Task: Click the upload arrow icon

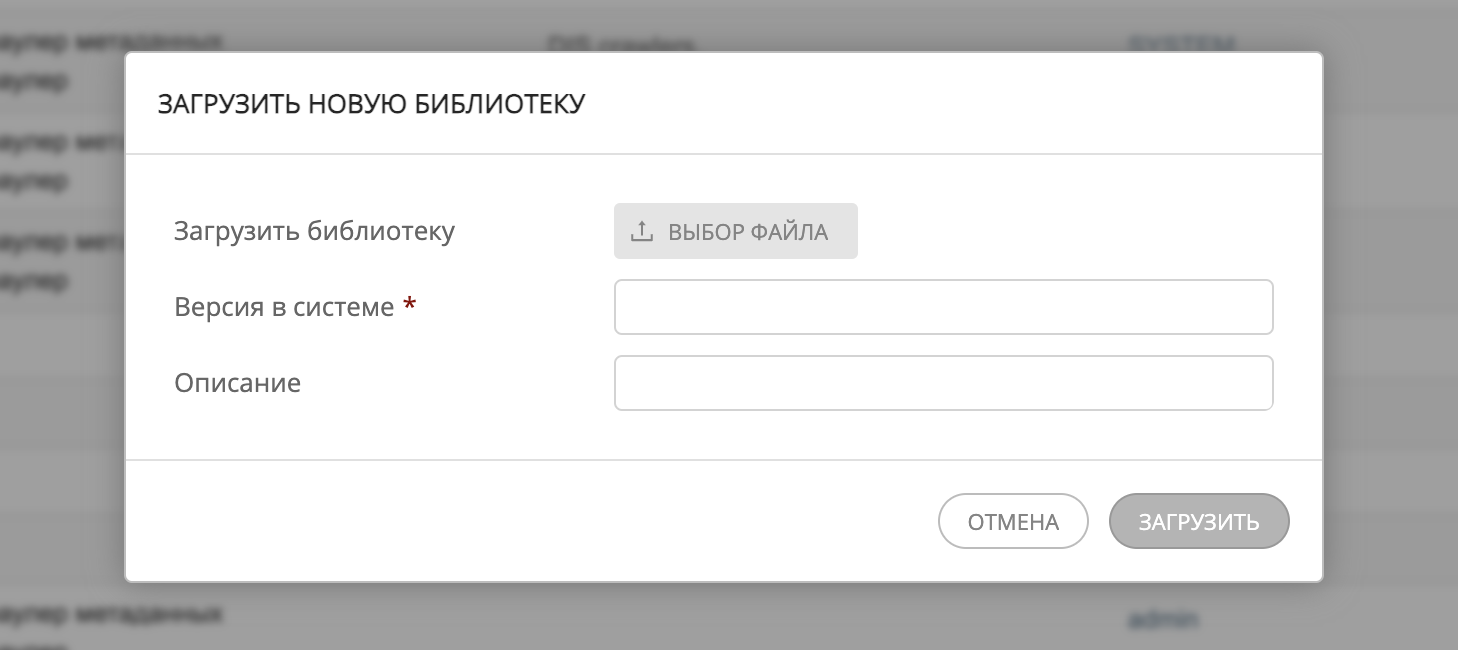Action: 641,232
